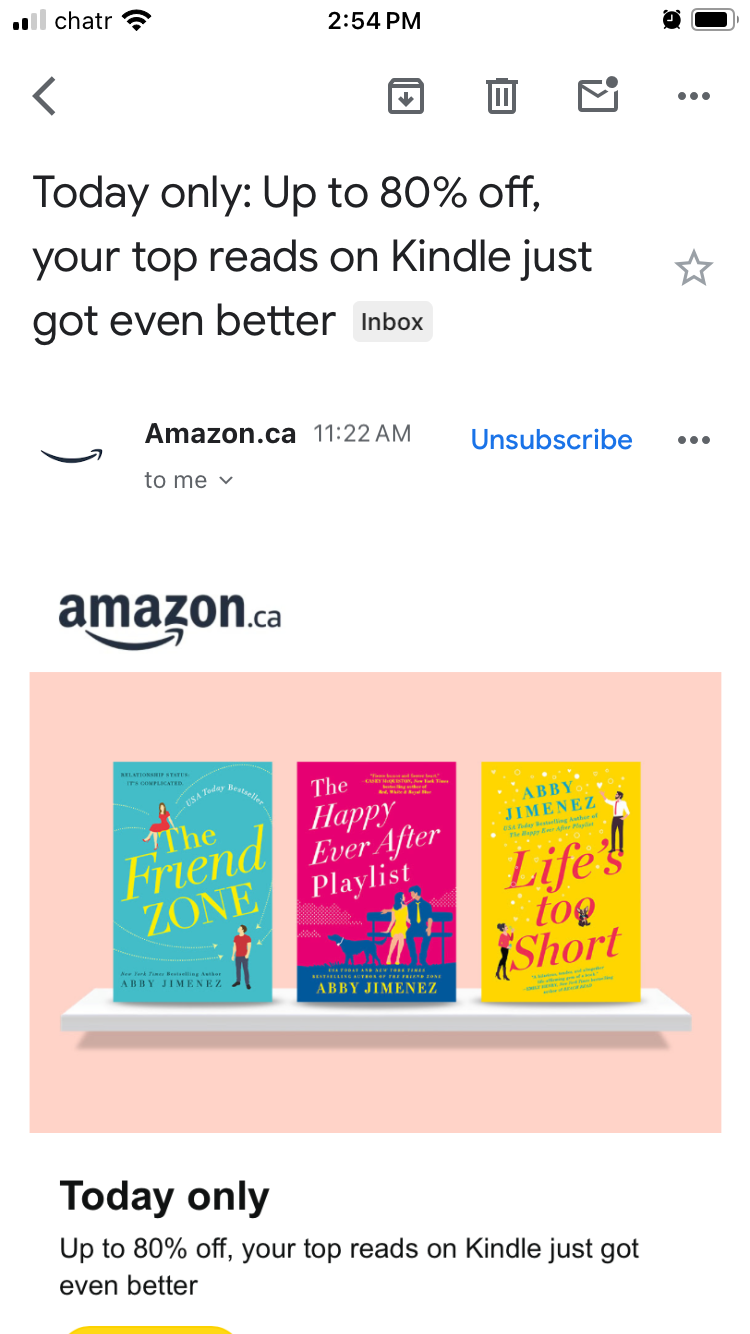
Task: Tap the yellow button at the bottom
Action: tap(150, 1329)
